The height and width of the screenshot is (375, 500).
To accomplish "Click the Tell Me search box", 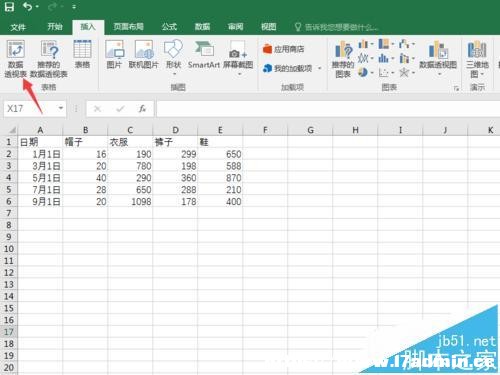I will tap(337, 27).
